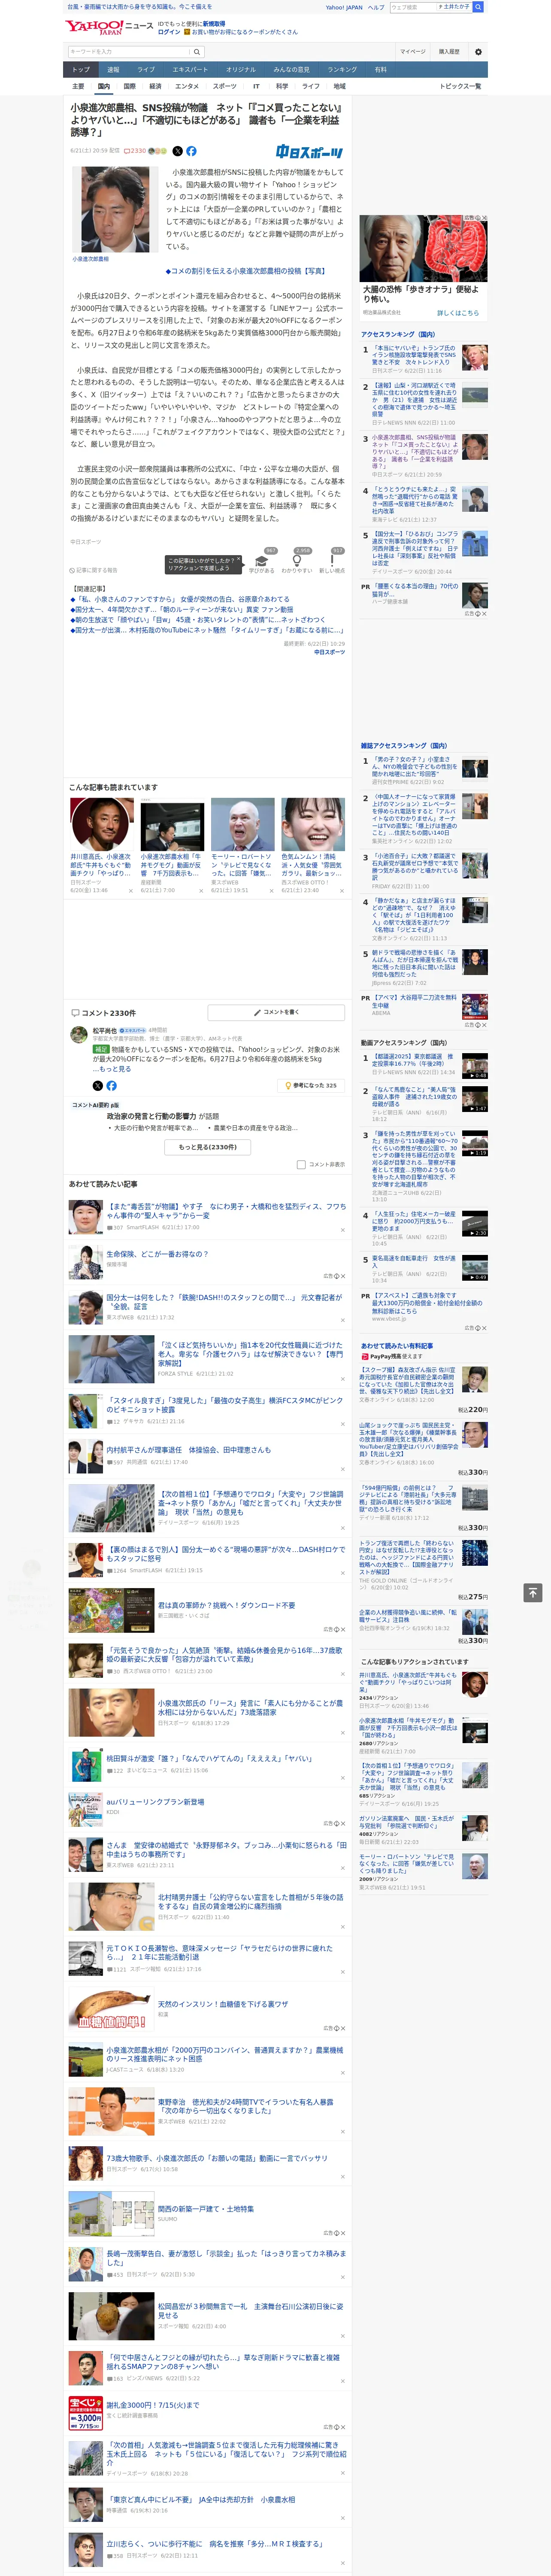The image size is (551, 2576).
Task: Select the ランキング navigation tab
Action: point(342,70)
